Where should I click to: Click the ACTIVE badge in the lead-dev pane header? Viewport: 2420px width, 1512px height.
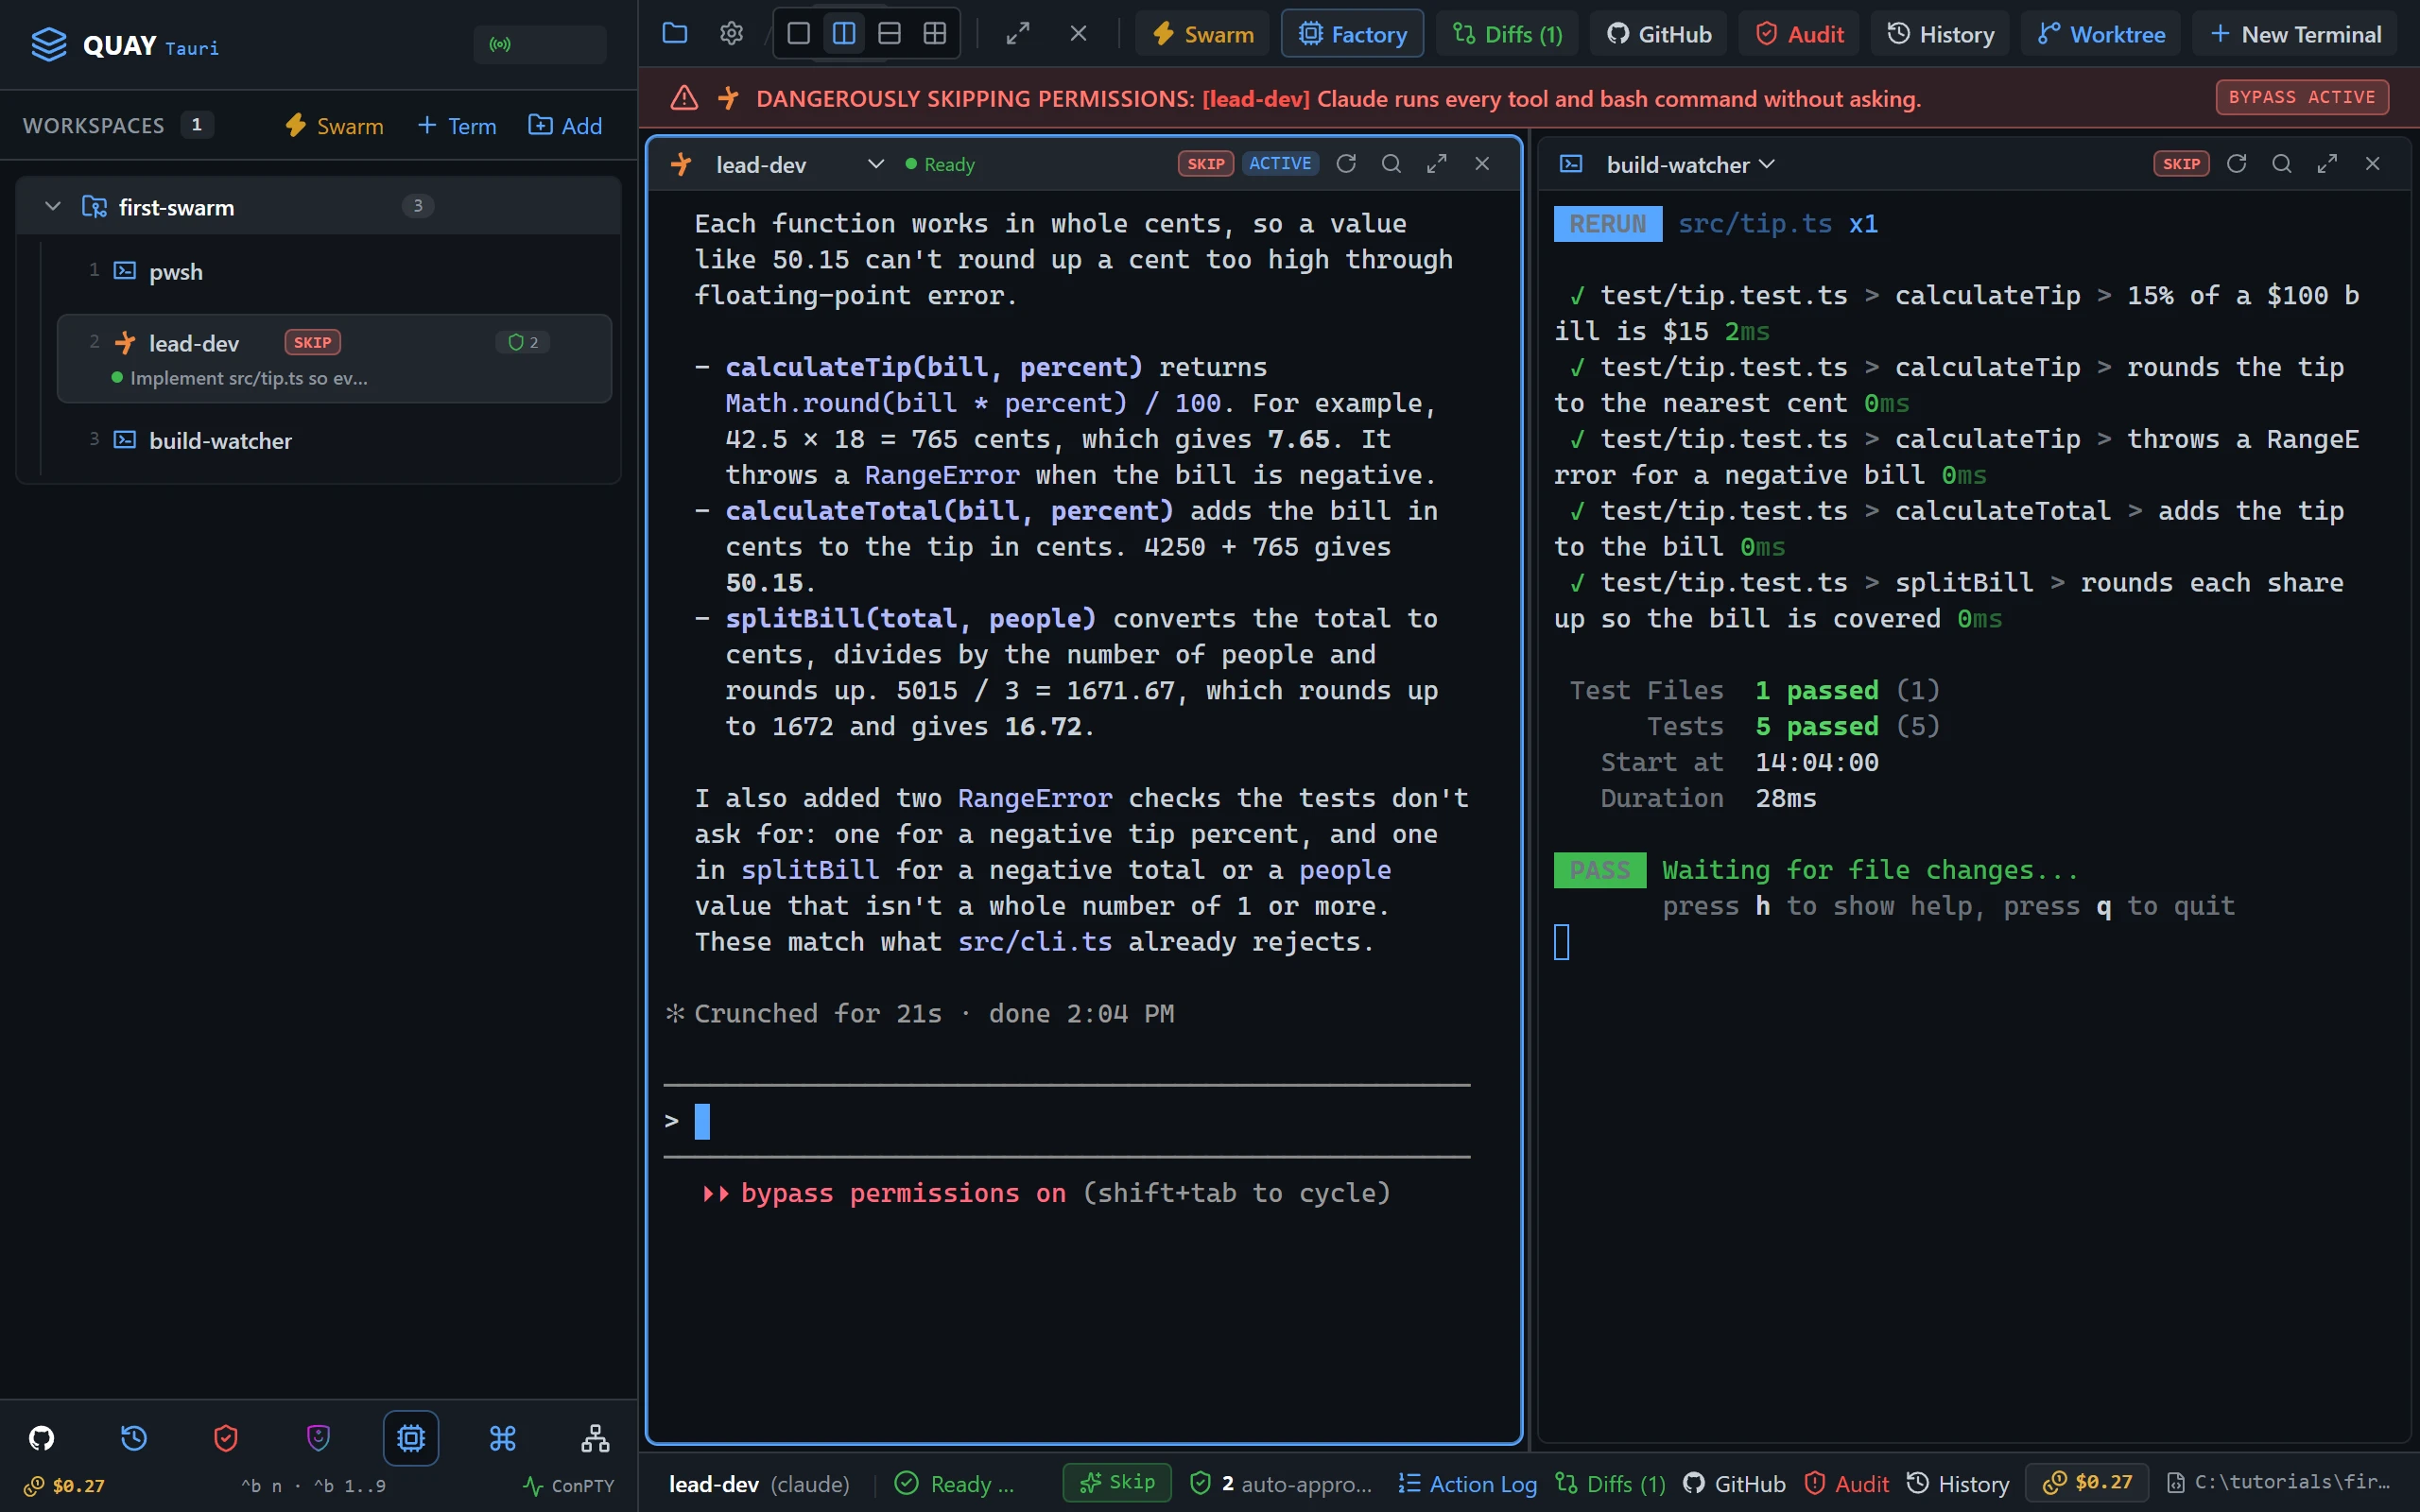1280,164
